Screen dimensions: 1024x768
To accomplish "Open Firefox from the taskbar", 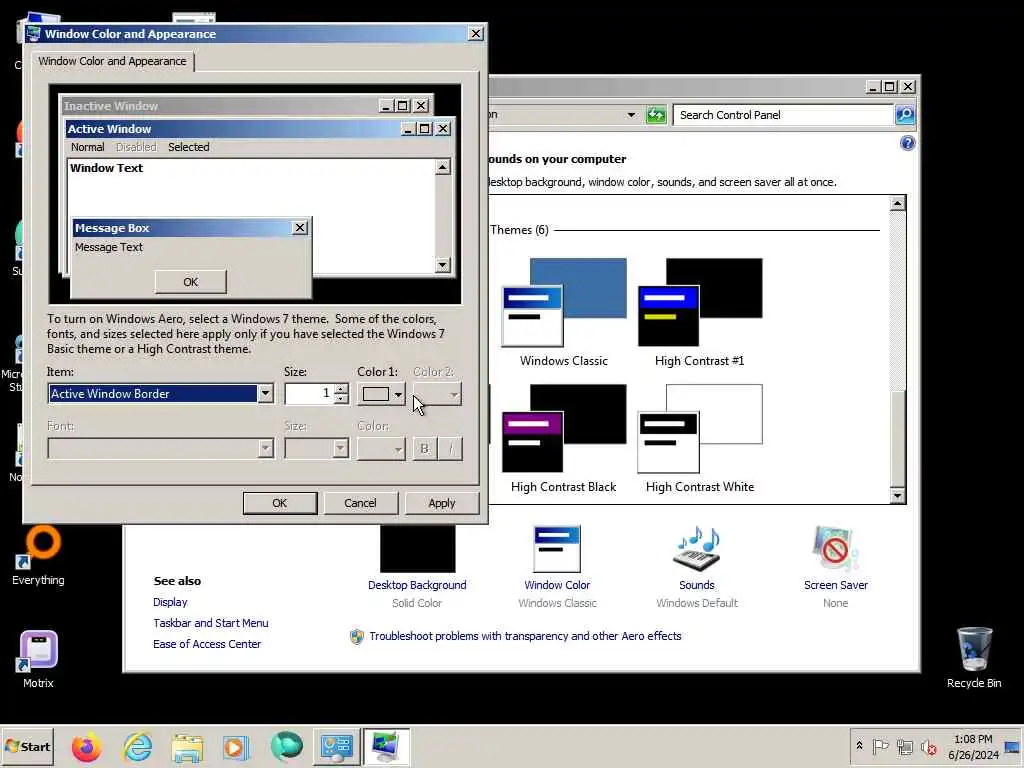I will tap(86, 747).
